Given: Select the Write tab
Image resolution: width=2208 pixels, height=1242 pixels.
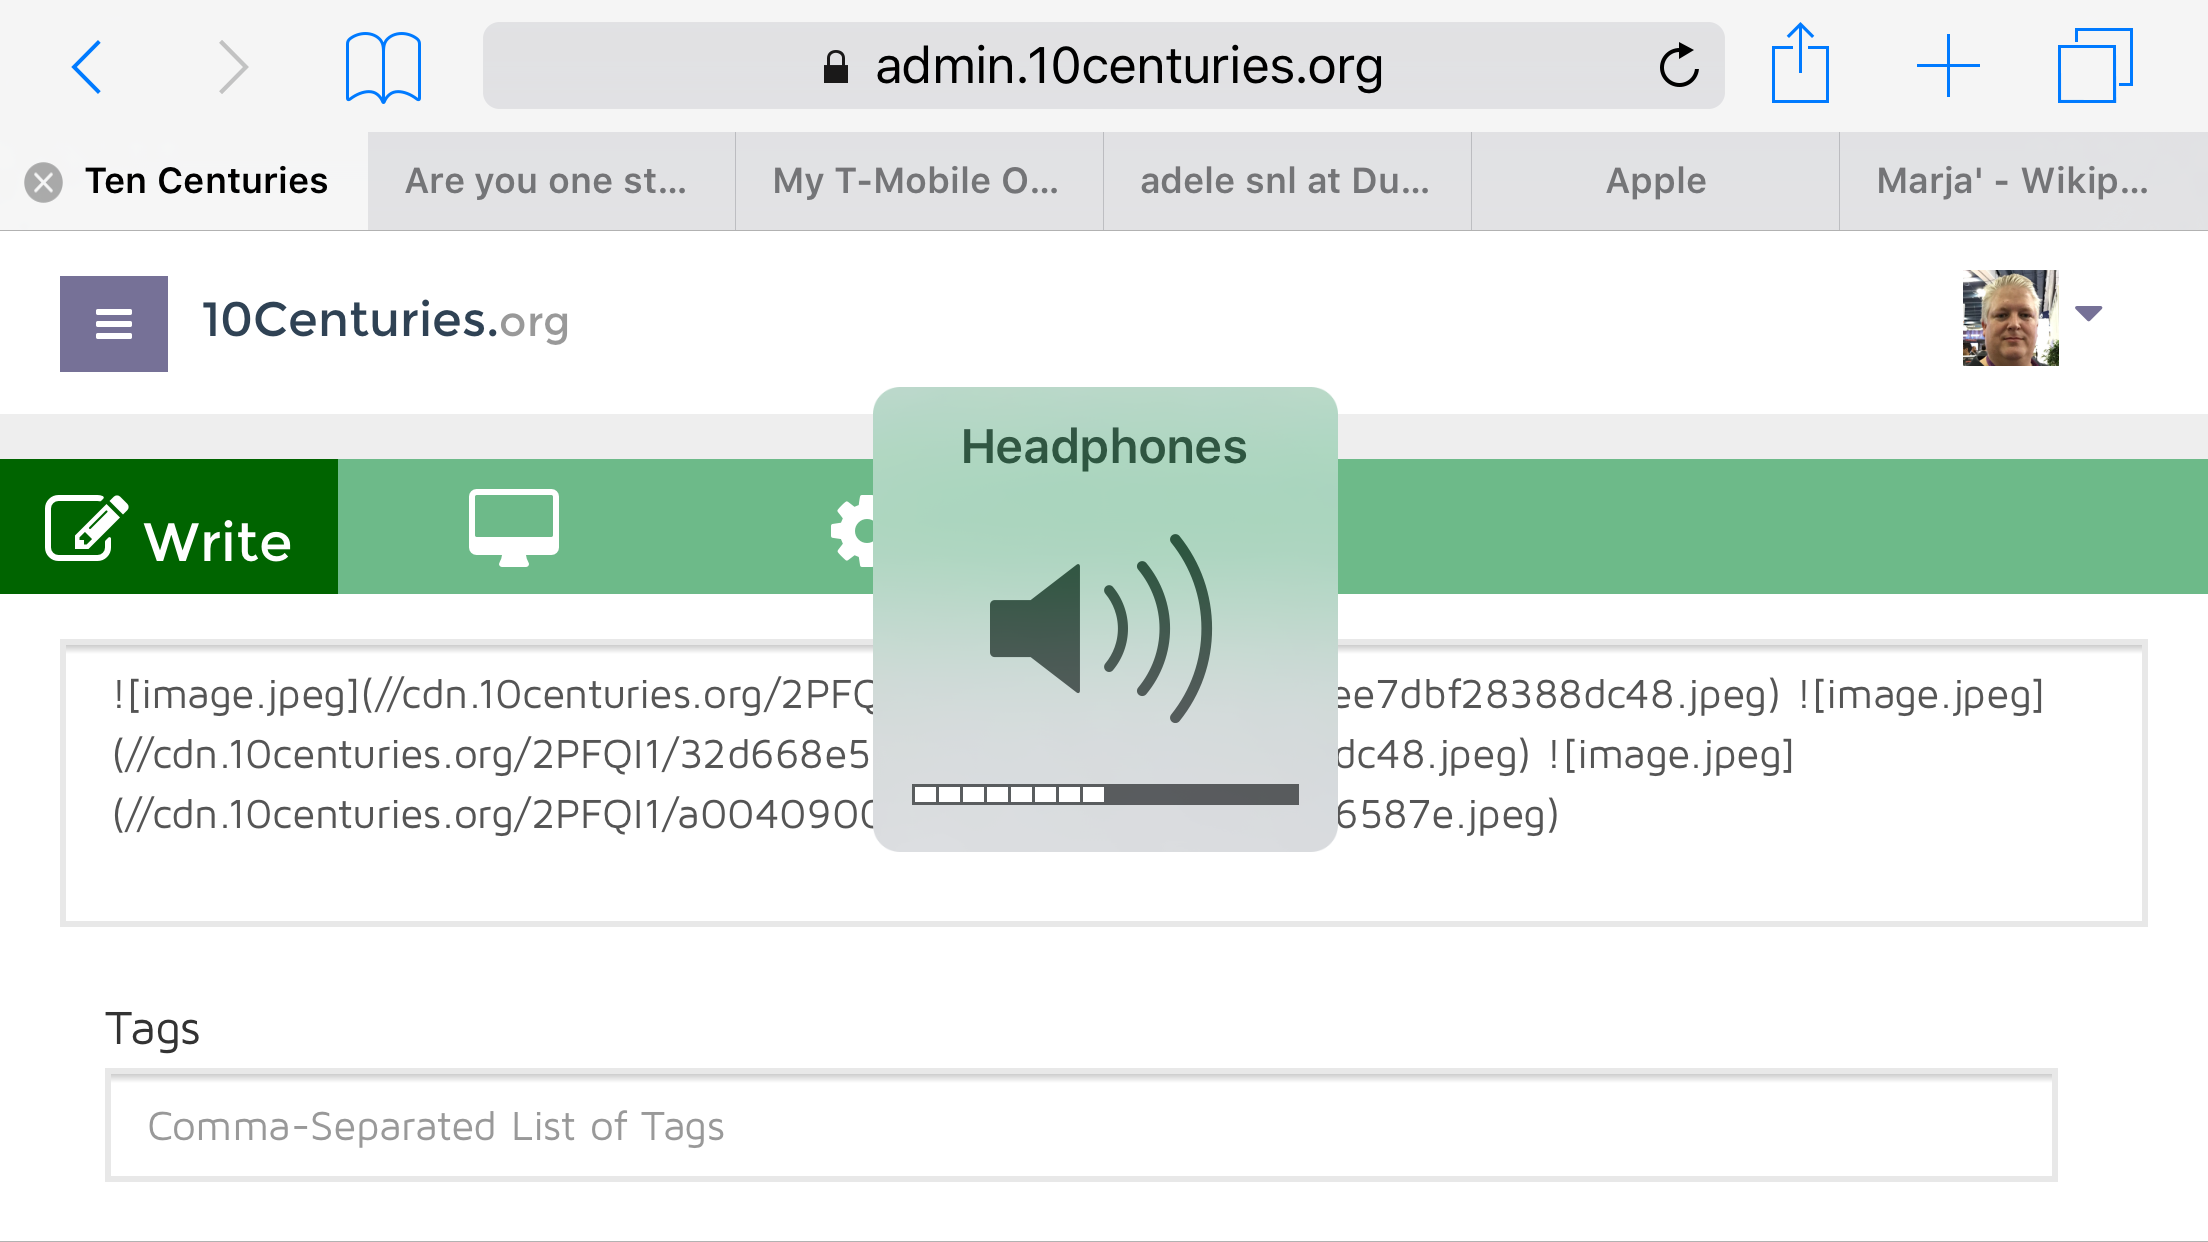Looking at the screenshot, I should click(169, 527).
